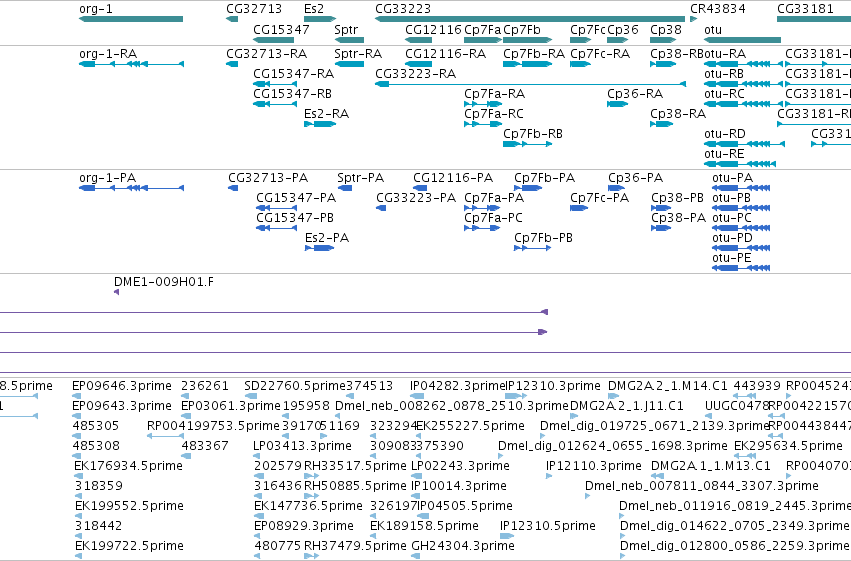The height and width of the screenshot is (561, 851).
Task: Click transcript CG12116-RA
Action: coord(418,64)
